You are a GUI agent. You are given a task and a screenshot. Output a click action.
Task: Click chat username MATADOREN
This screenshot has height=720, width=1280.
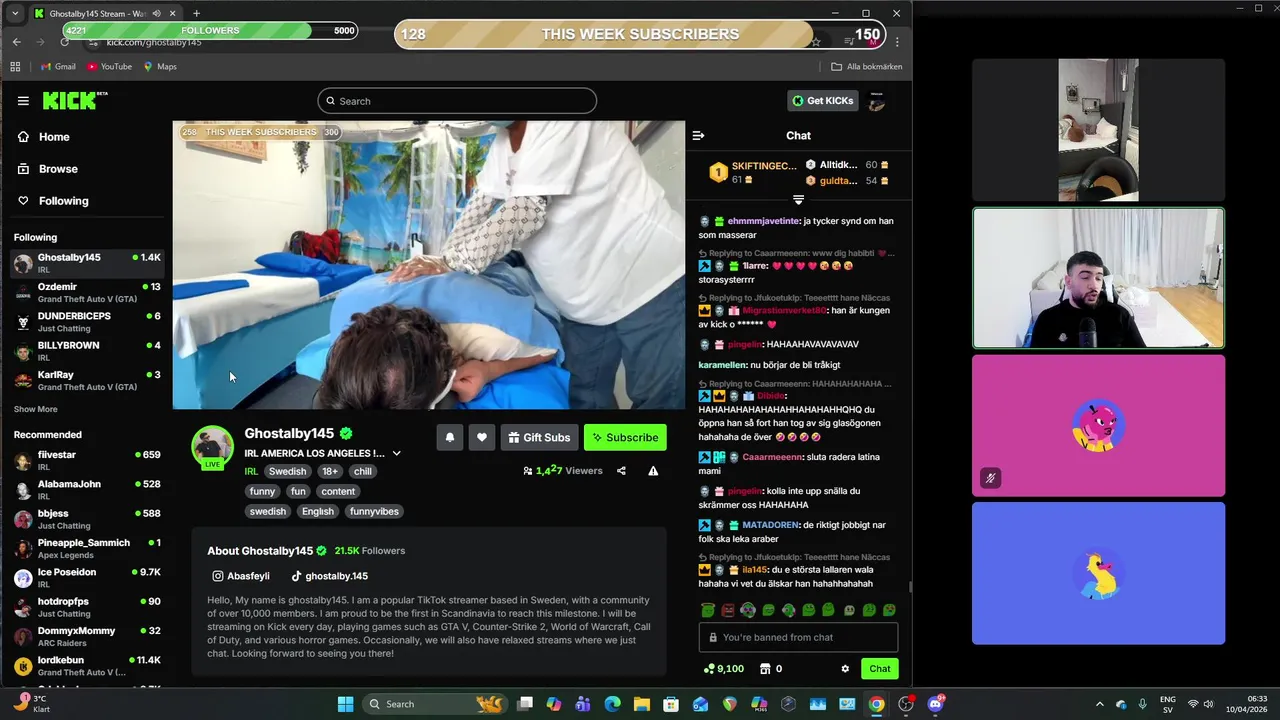(771, 525)
